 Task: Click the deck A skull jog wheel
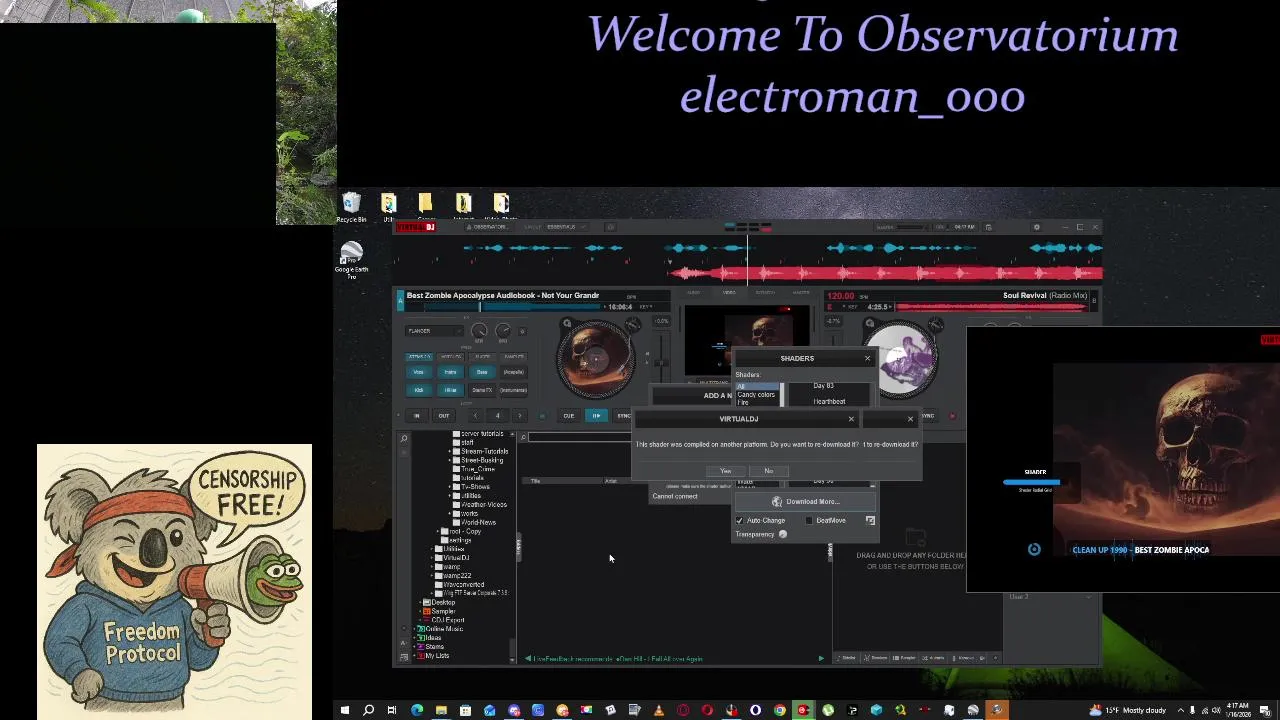(x=596, y=360)
